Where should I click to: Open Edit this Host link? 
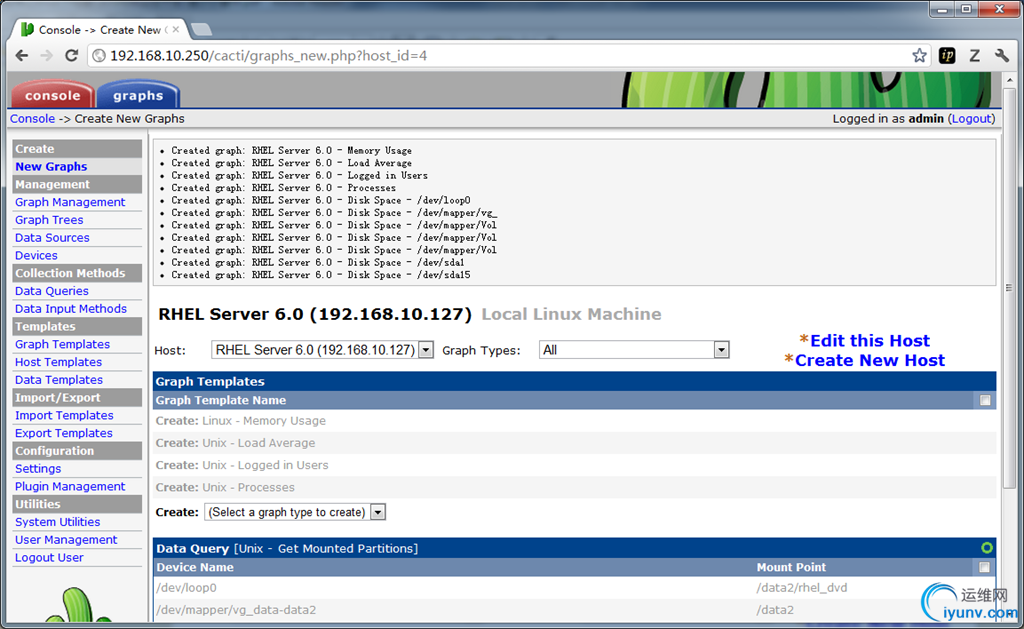(x=870, y=340)
